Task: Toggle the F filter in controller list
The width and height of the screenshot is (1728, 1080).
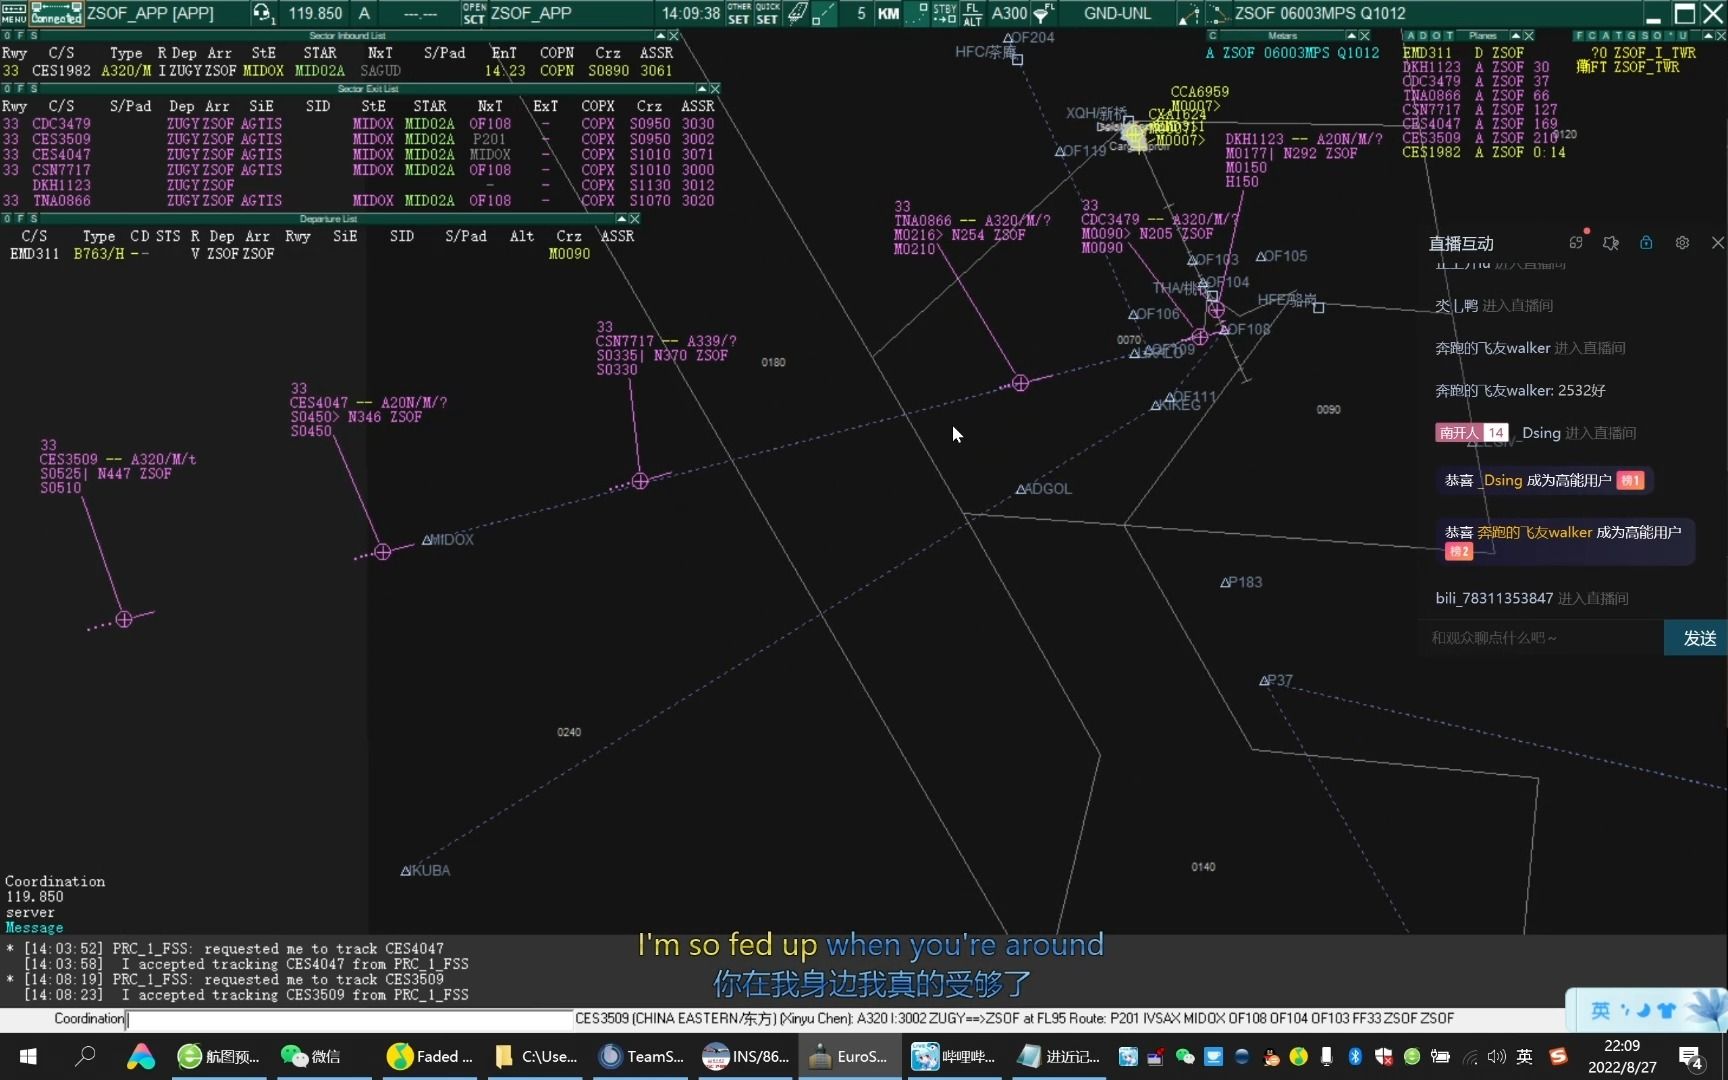Action: click(x=1579, y=35)
